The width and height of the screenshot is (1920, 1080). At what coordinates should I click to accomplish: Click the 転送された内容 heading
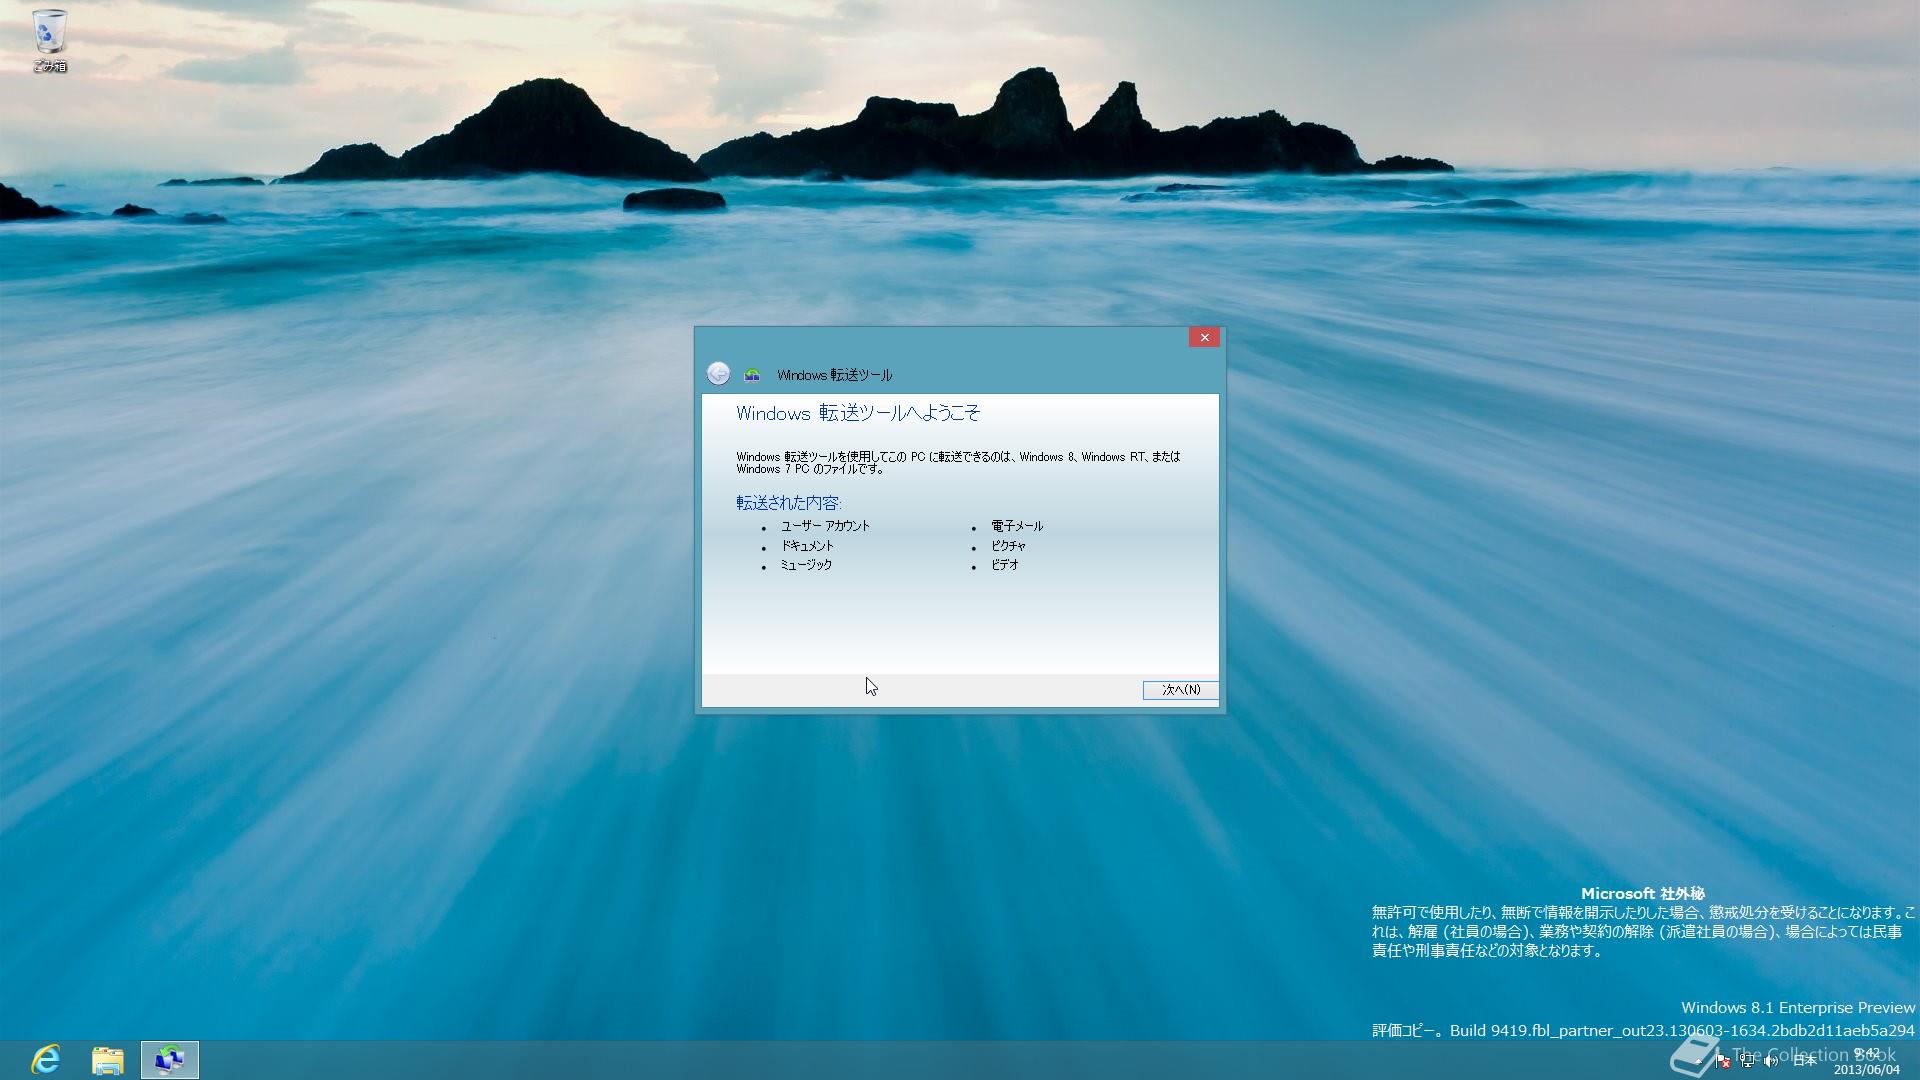(789, 503)
